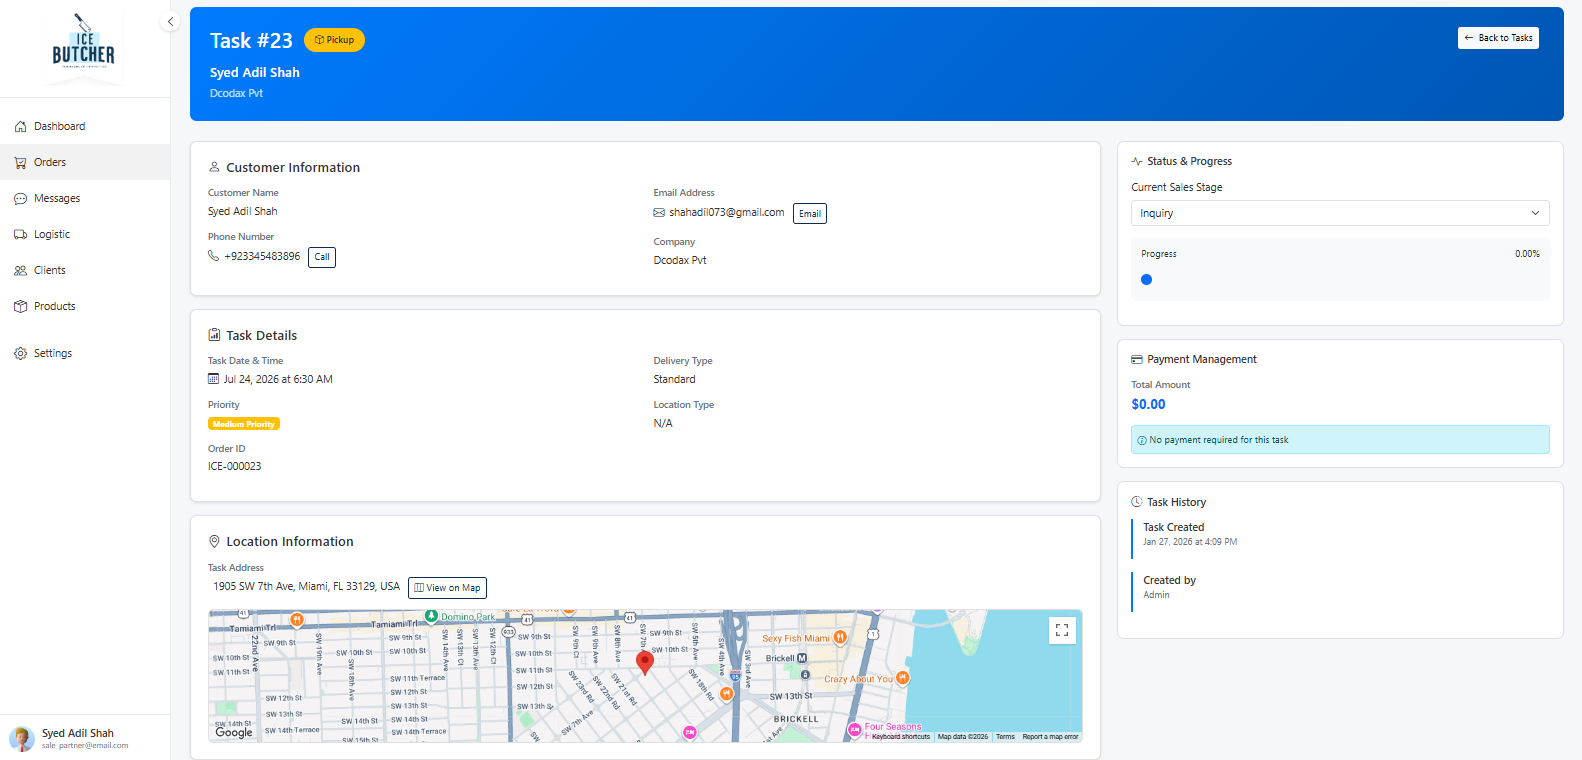Click the Task #23 header title
1582x760 pixels.
251,41
